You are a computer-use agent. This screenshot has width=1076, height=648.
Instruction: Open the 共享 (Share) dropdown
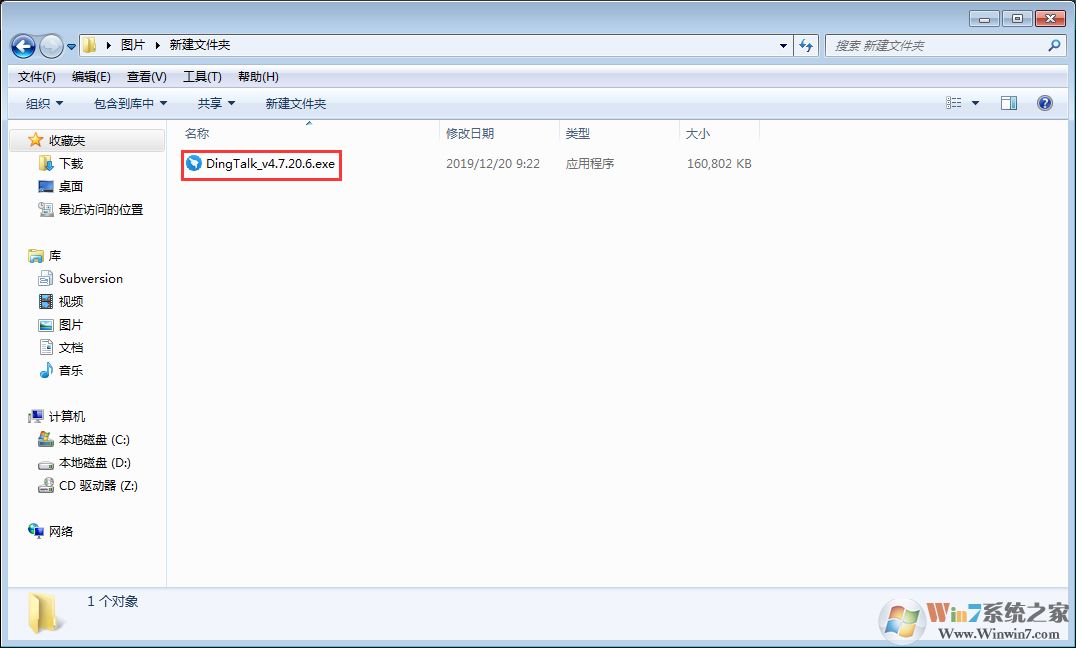213,103
